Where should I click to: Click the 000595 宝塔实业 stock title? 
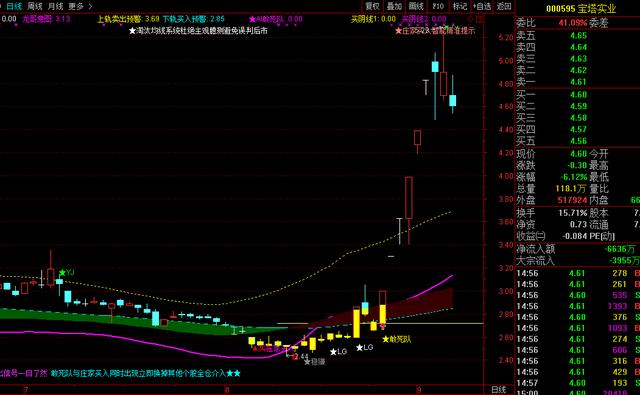(581, 9)
